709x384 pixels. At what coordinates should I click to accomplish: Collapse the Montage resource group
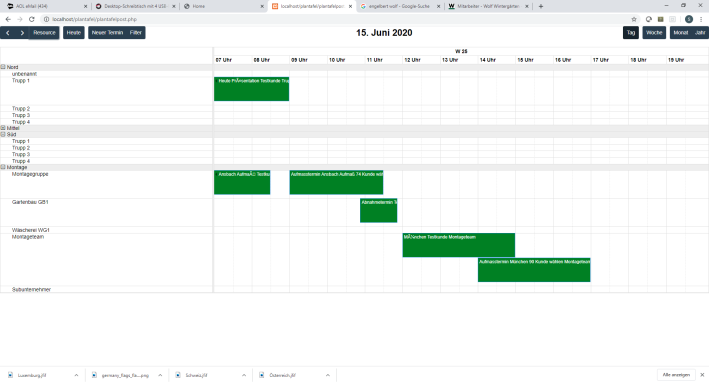3,167
